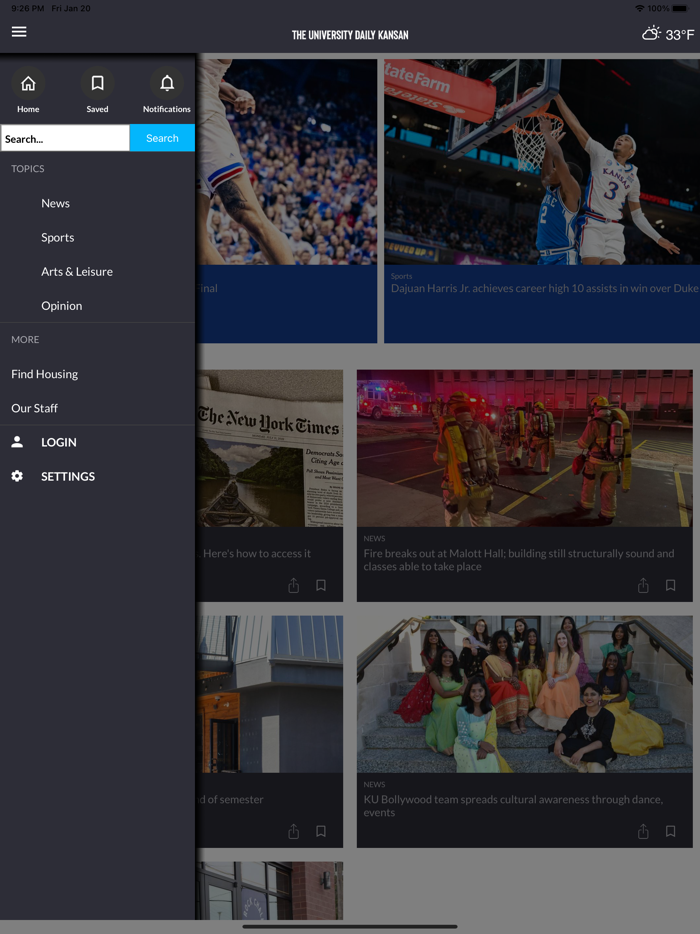The width and height of the screenshot is (700, 934).
Task: Tap the 33°F temperature reading
Action: tap(680, 35)
